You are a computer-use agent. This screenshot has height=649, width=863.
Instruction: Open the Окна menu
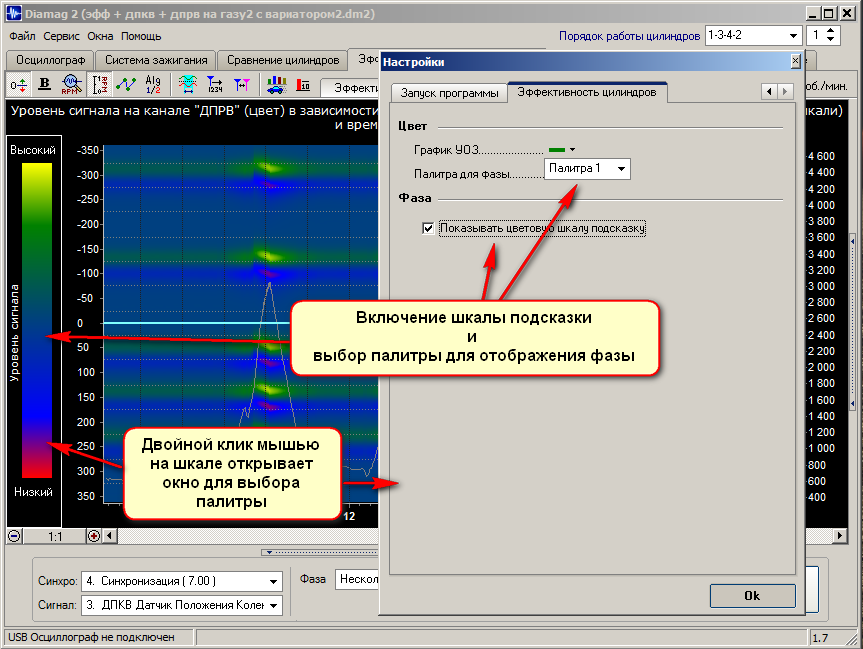pyautogui.click(x=100, y=36)
